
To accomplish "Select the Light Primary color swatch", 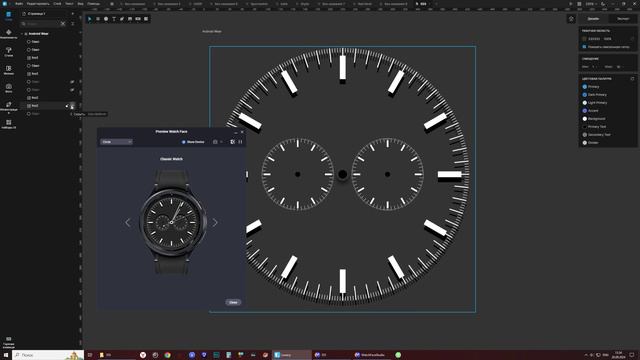I will click(584, 103).
